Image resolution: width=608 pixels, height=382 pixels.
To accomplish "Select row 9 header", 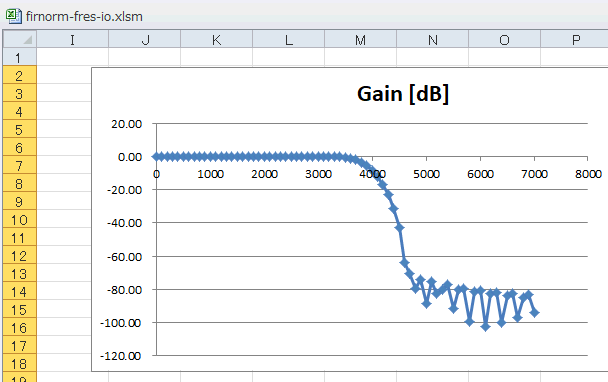I will pos(19,201).
